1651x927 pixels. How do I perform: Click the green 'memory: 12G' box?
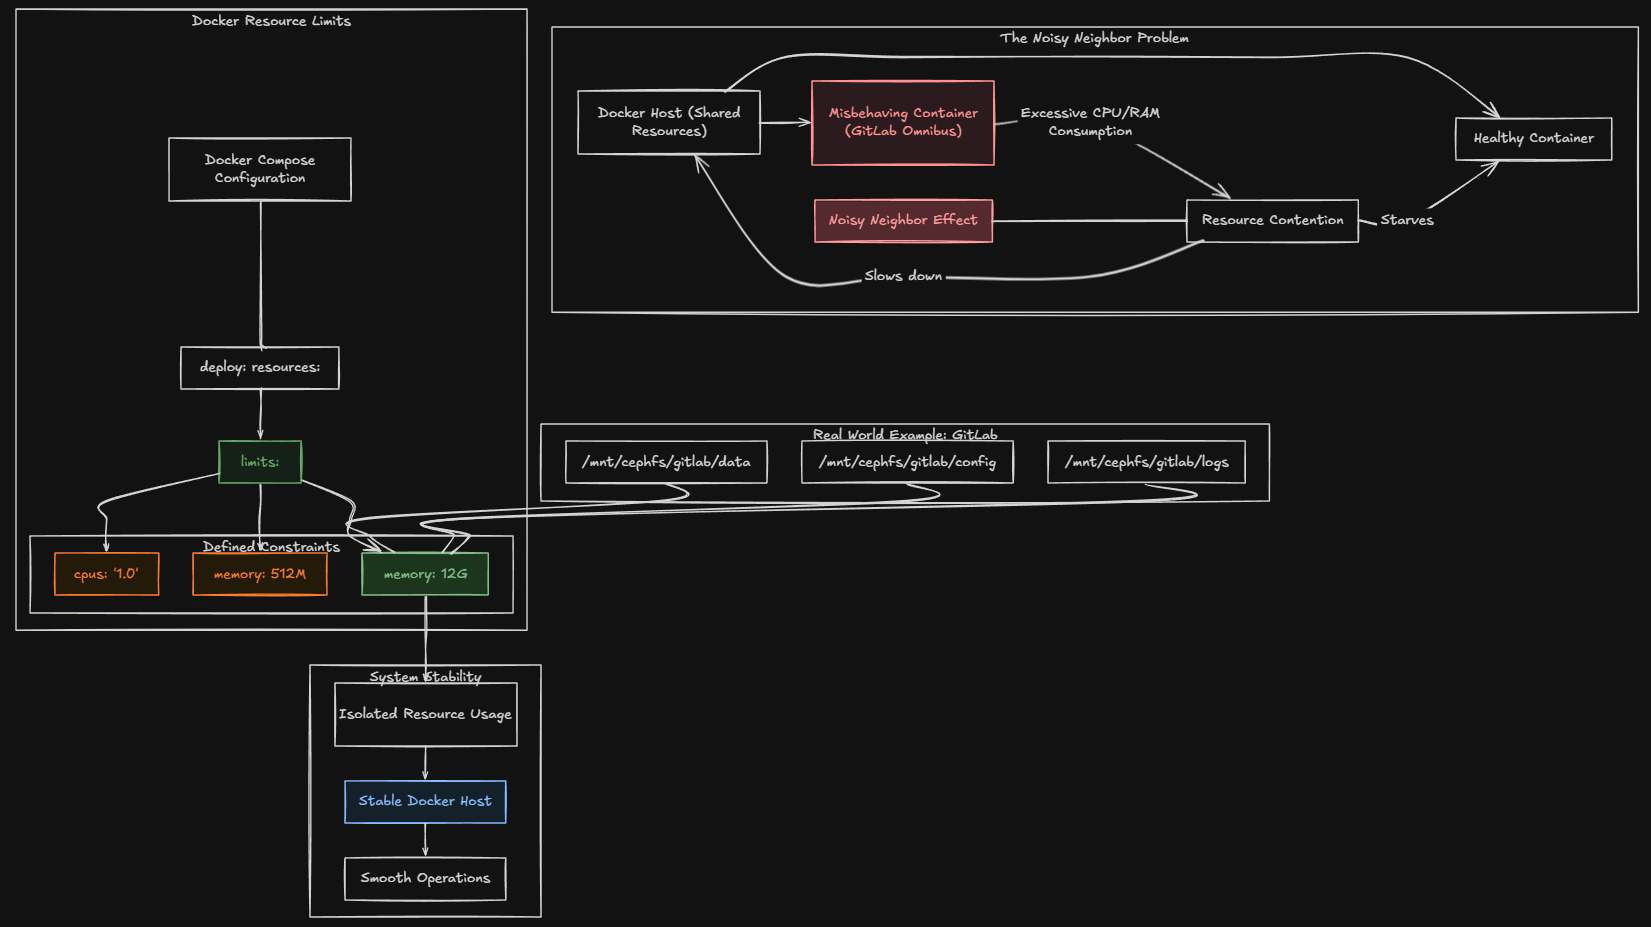pos(425,574)
